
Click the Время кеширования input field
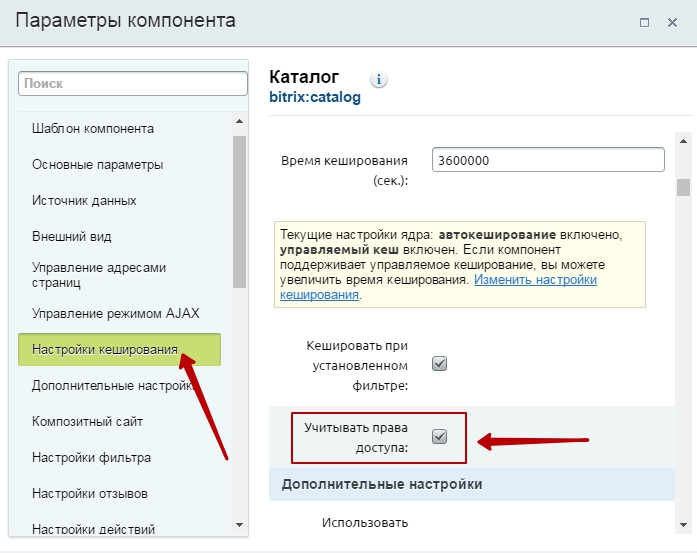pos(548,160)
